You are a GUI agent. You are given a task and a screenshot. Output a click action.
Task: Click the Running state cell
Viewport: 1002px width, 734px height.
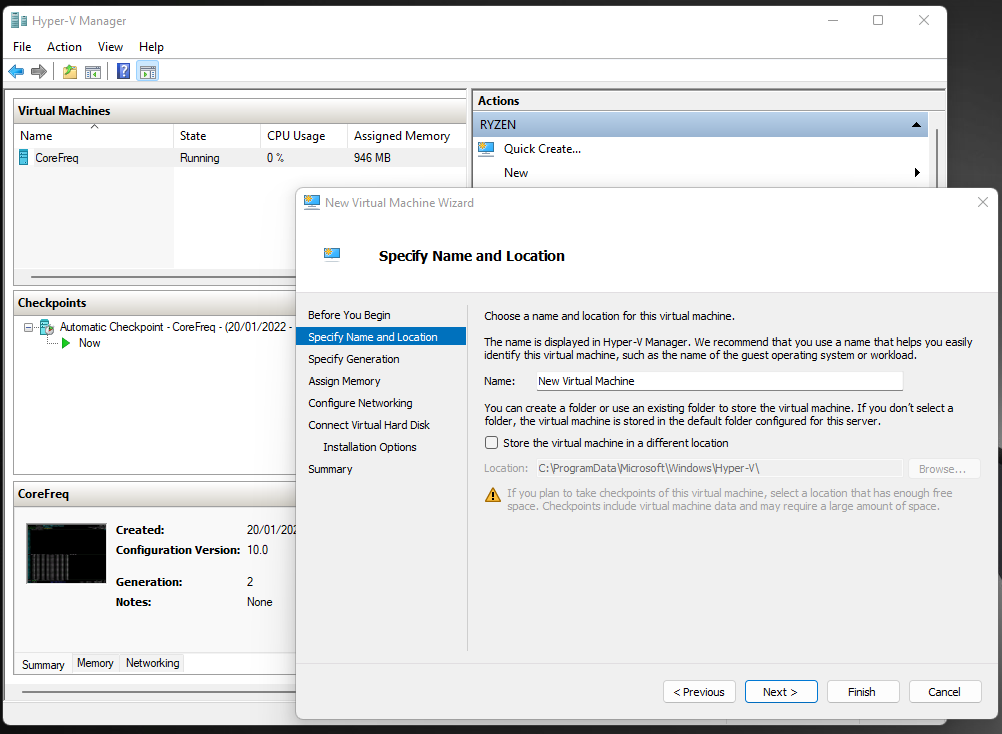coord(199,158)
